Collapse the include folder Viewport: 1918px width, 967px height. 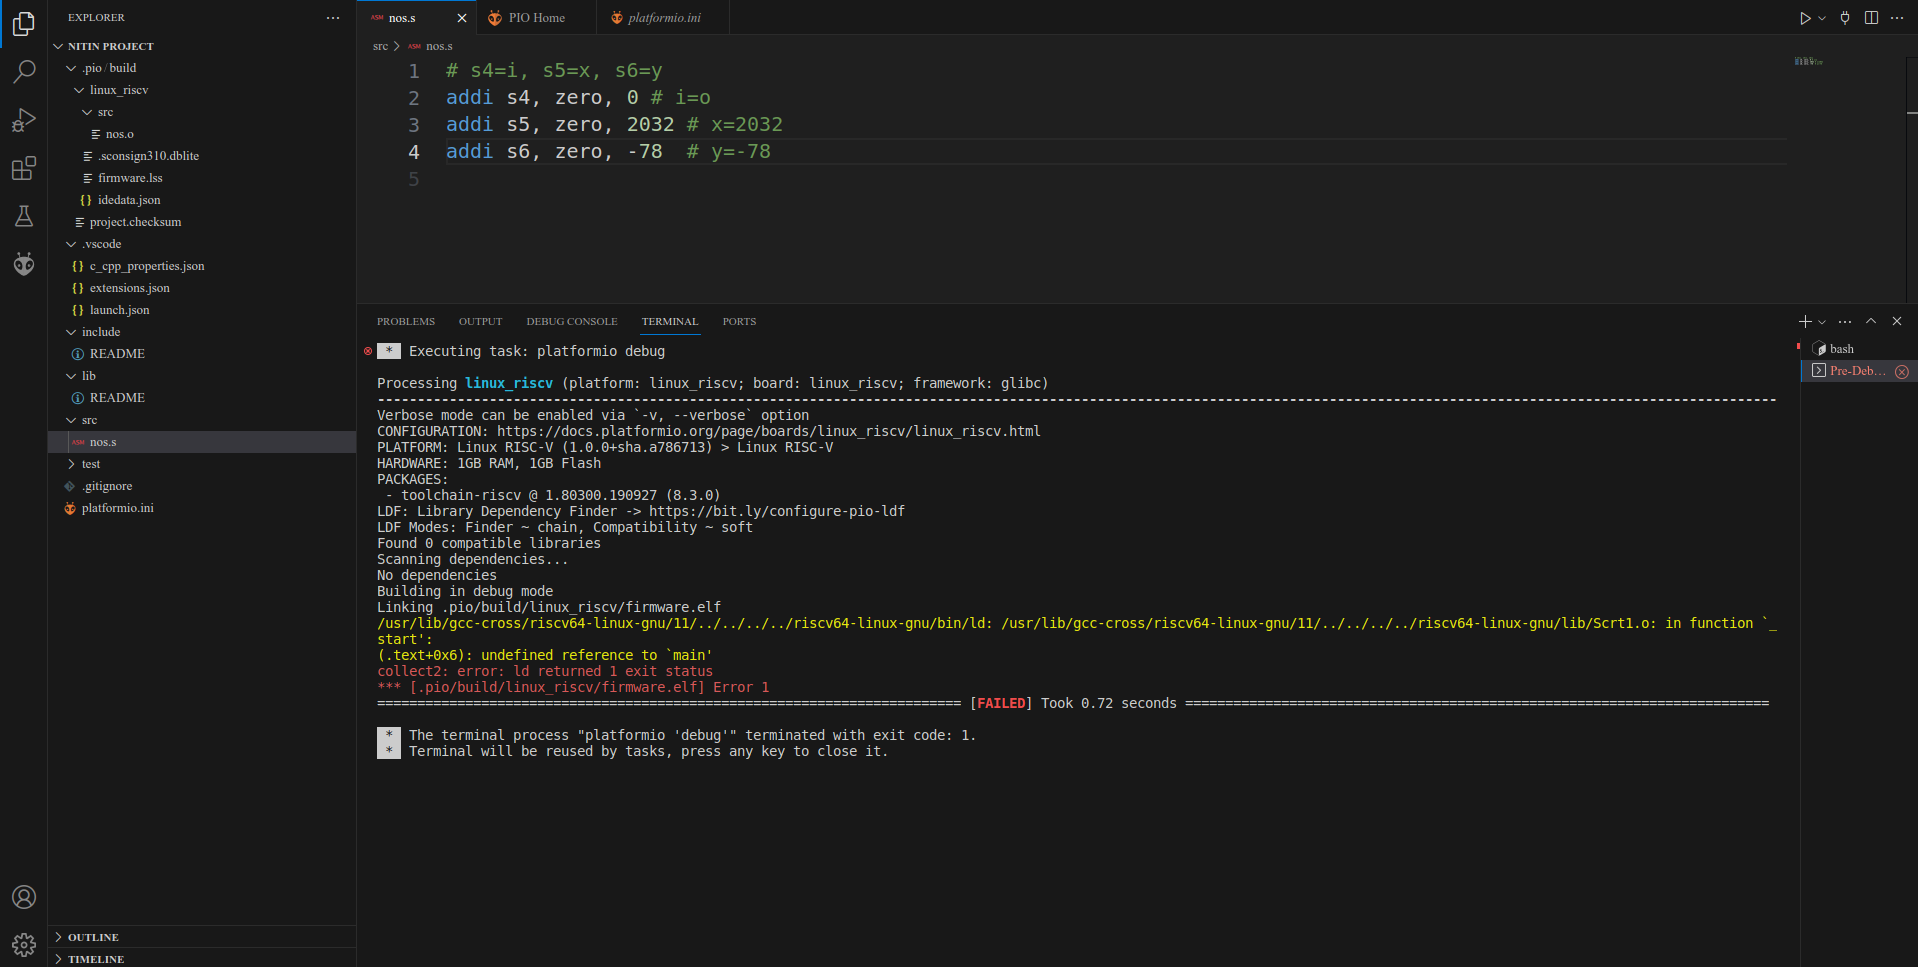click(x=202, y=332)
